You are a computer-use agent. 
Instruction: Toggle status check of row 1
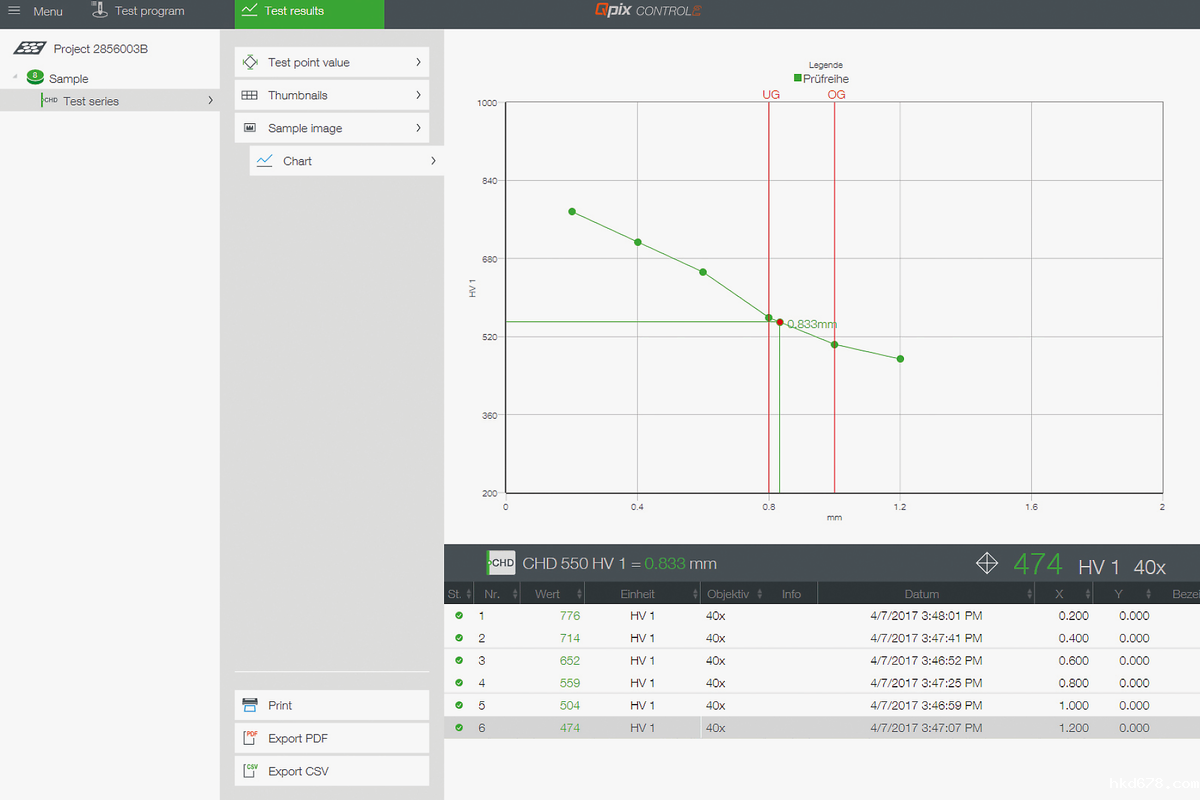pos(459,616)
